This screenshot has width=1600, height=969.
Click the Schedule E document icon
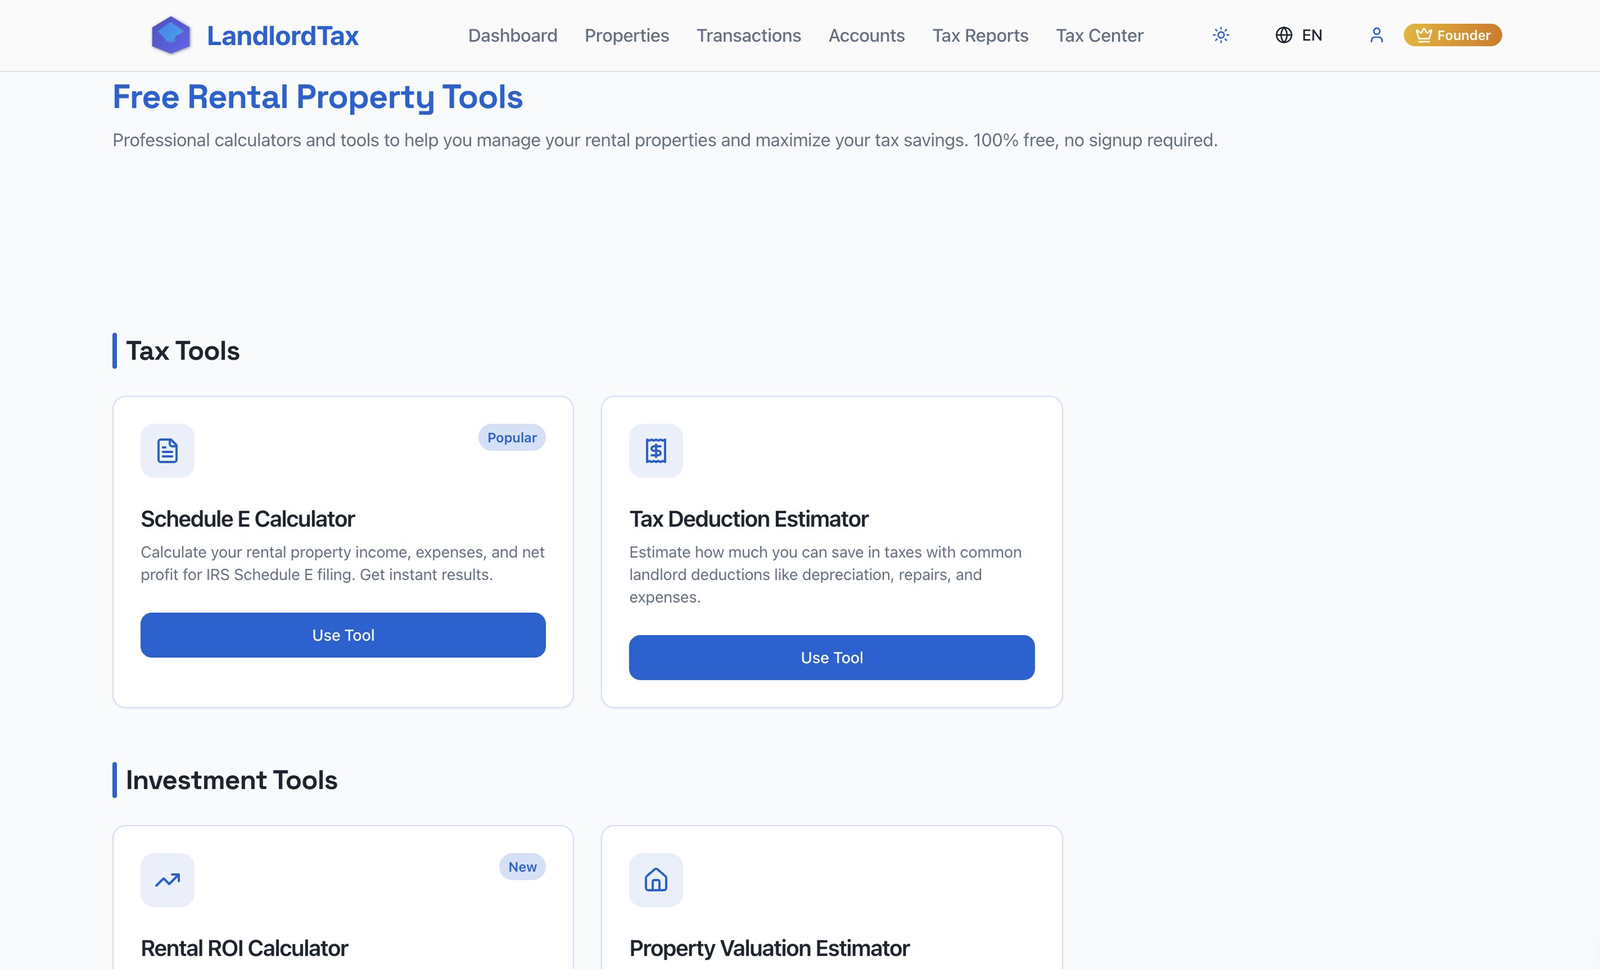[x=167, y=451]
